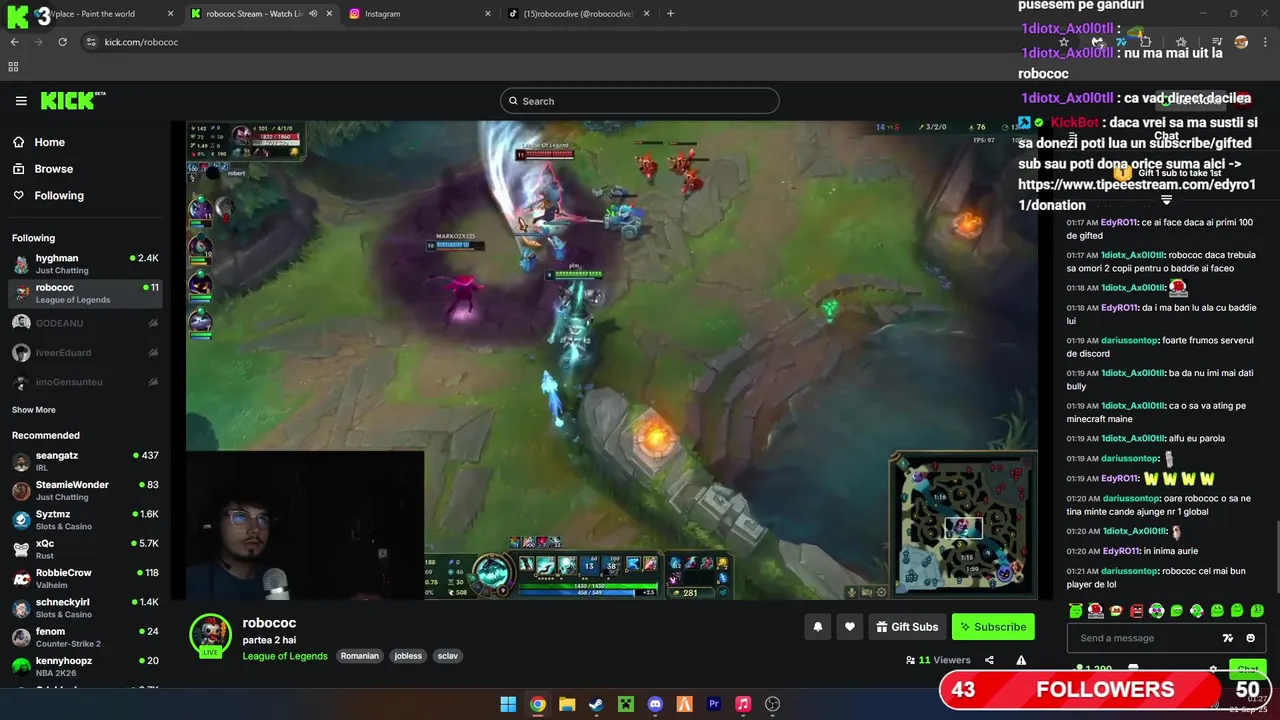Mute the robococ Stream tab audio
This screenshot has width=1280, height=720.
coord(313,14)
